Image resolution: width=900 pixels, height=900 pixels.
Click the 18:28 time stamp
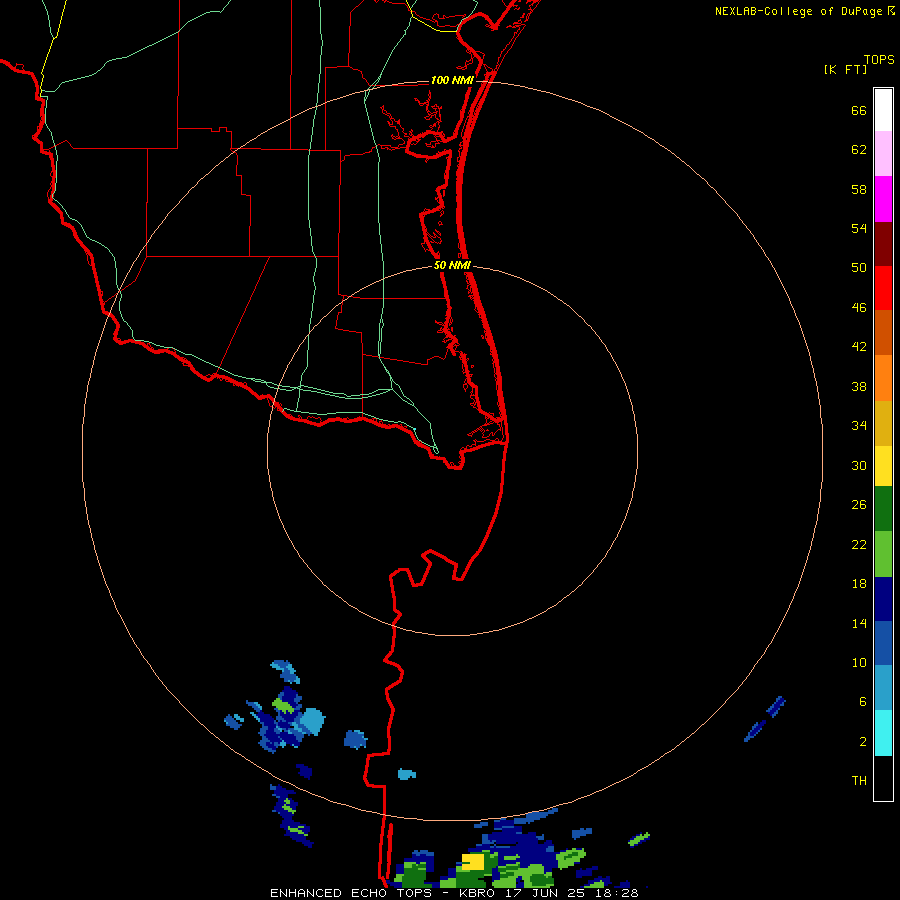pyautogui.click(x=616, y=893)
